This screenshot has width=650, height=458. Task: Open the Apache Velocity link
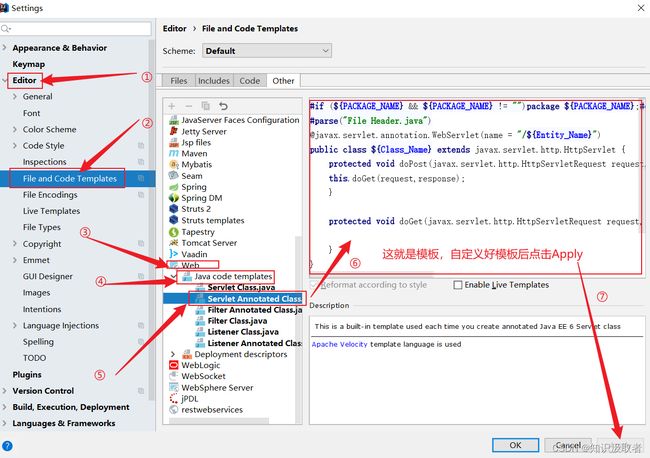(x=340, y=344)
